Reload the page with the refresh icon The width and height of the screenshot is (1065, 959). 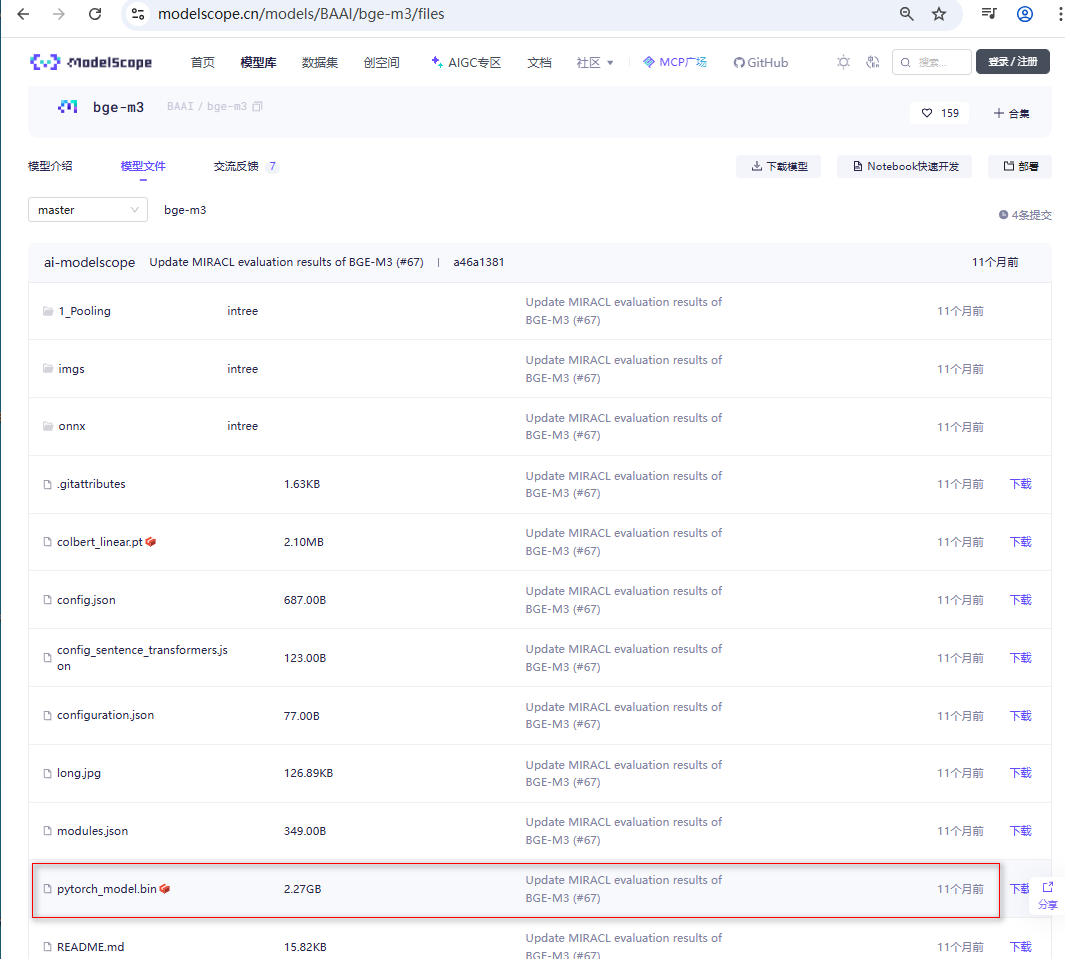(95, 14)
